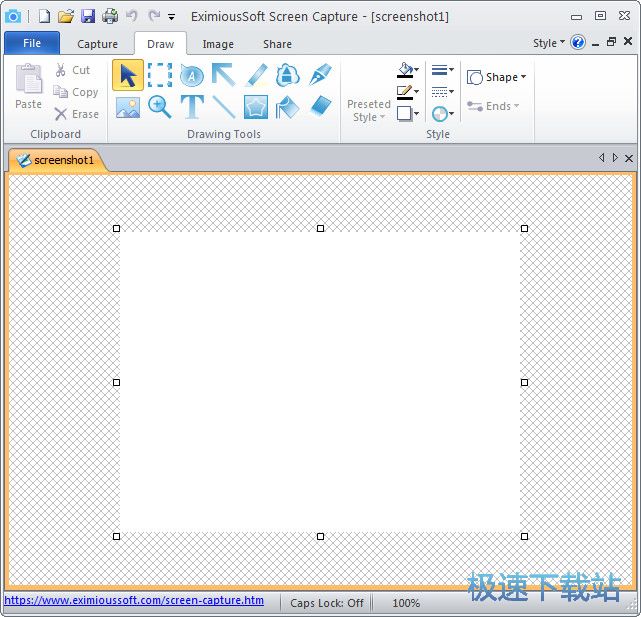641x617 pixels.
Task: Select the Text tool with T icon
Action: pos(192,107)
